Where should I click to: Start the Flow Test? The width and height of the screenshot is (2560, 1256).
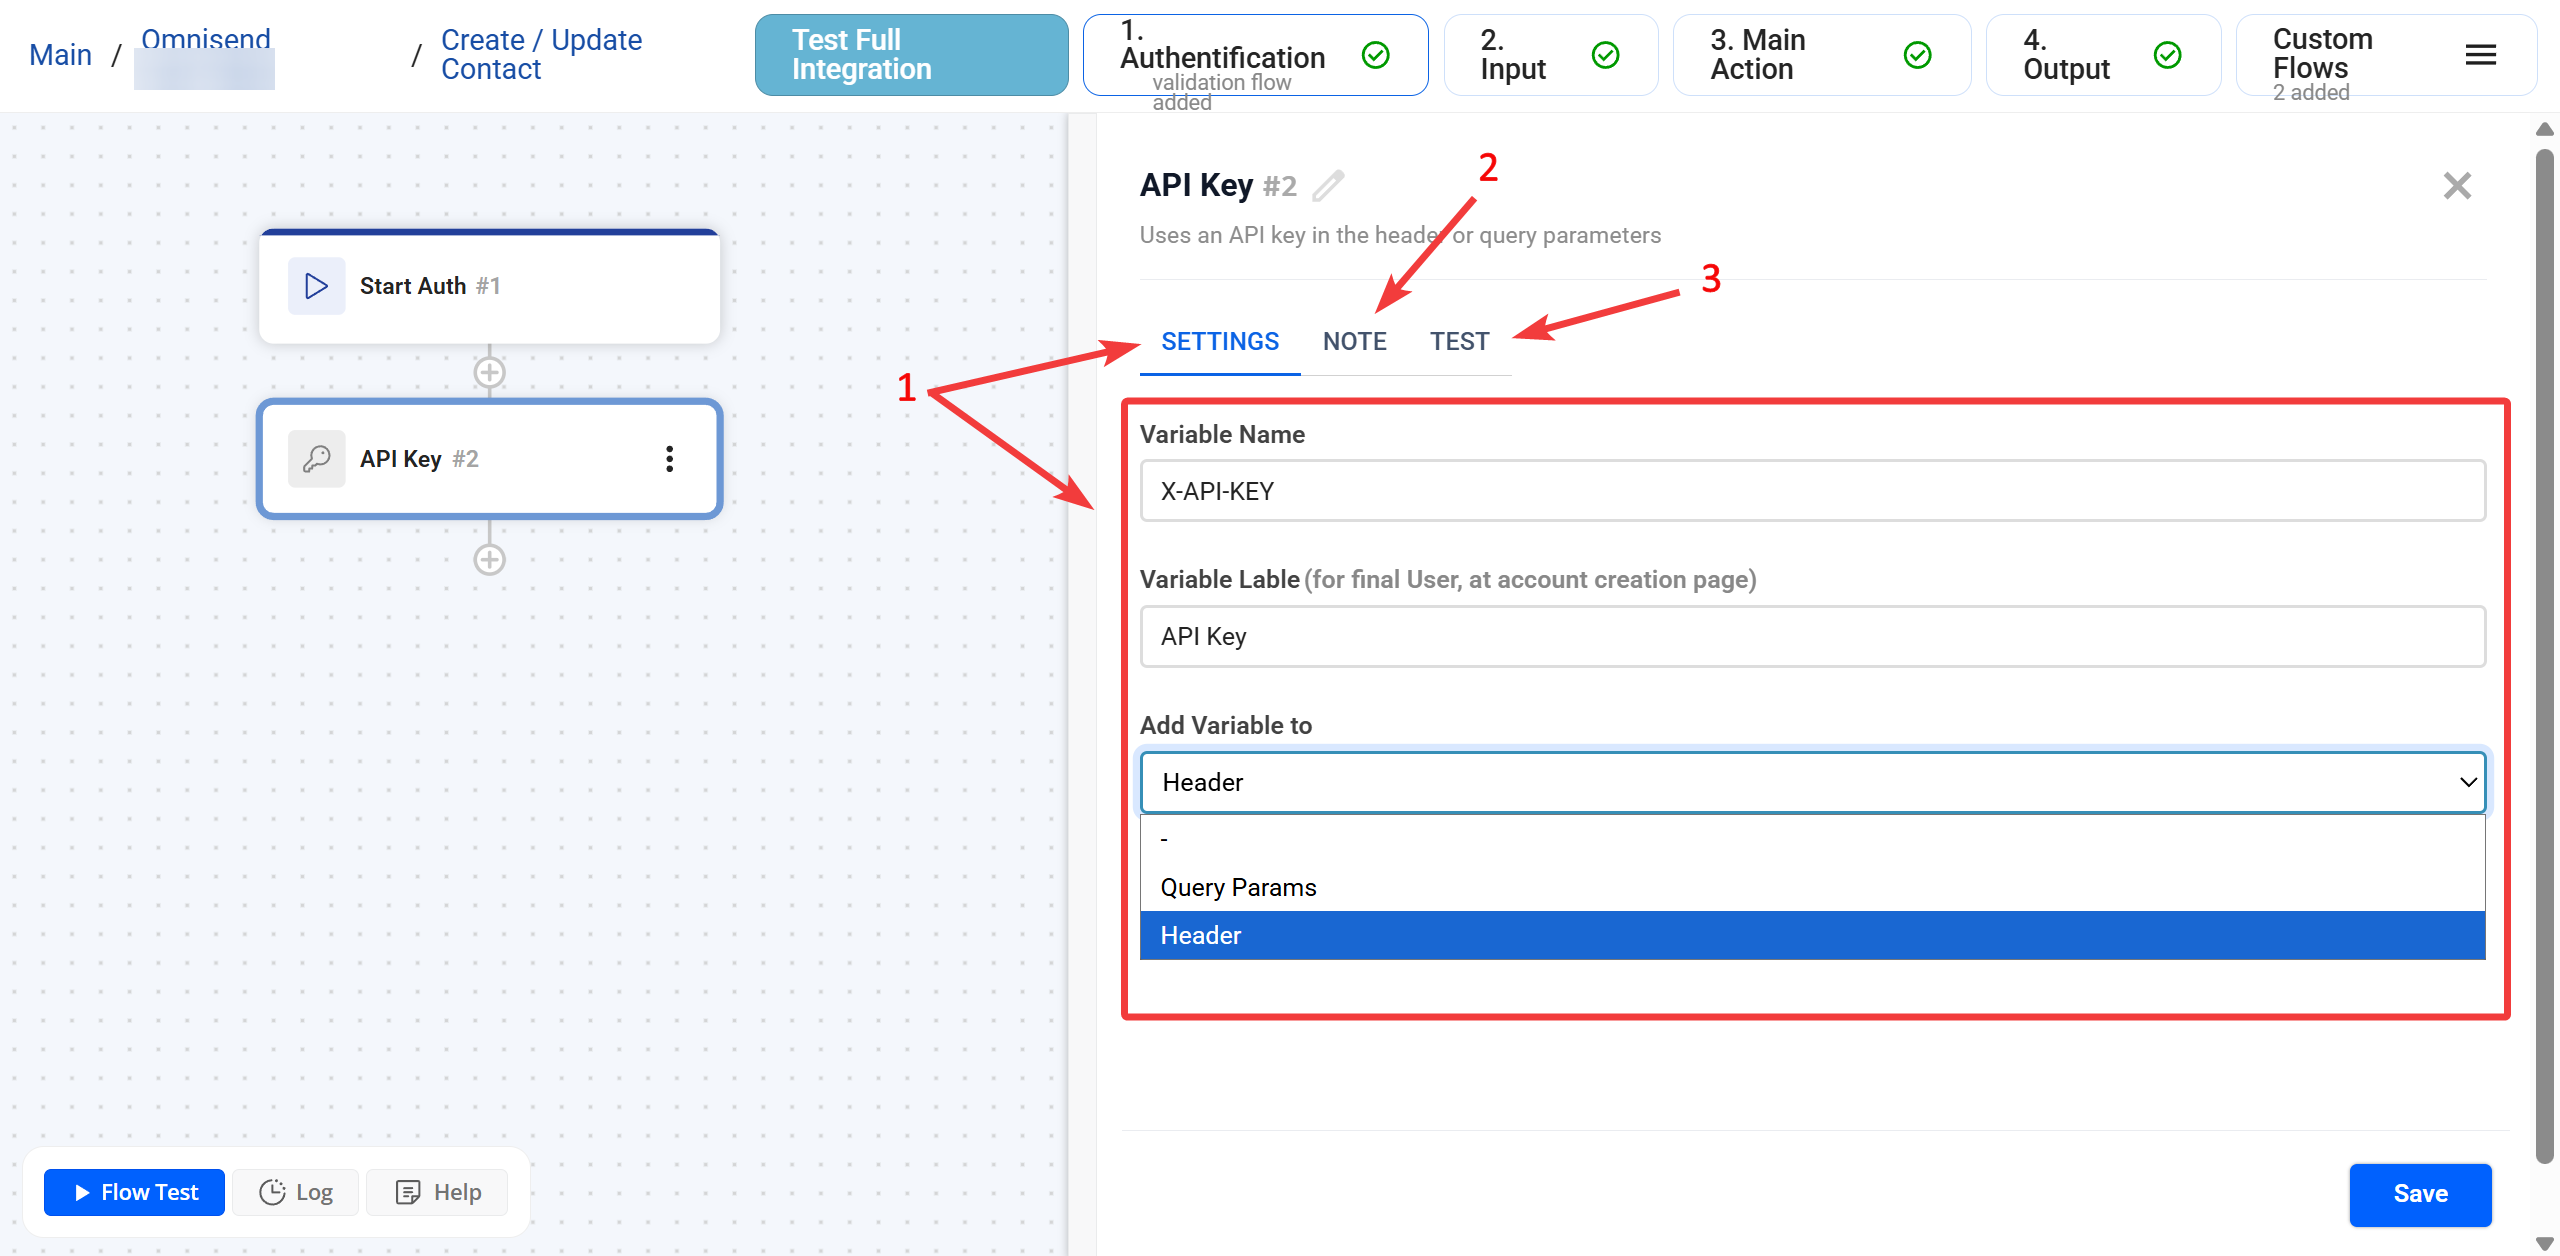coord(133,1192)
